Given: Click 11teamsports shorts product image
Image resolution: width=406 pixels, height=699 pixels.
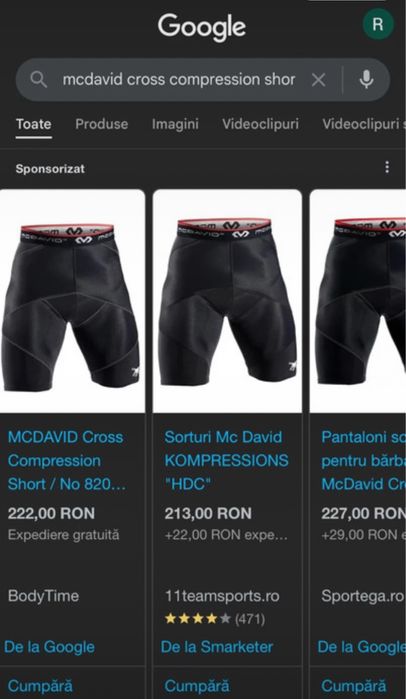Looking at the screenshot, I should click(227, 301).
